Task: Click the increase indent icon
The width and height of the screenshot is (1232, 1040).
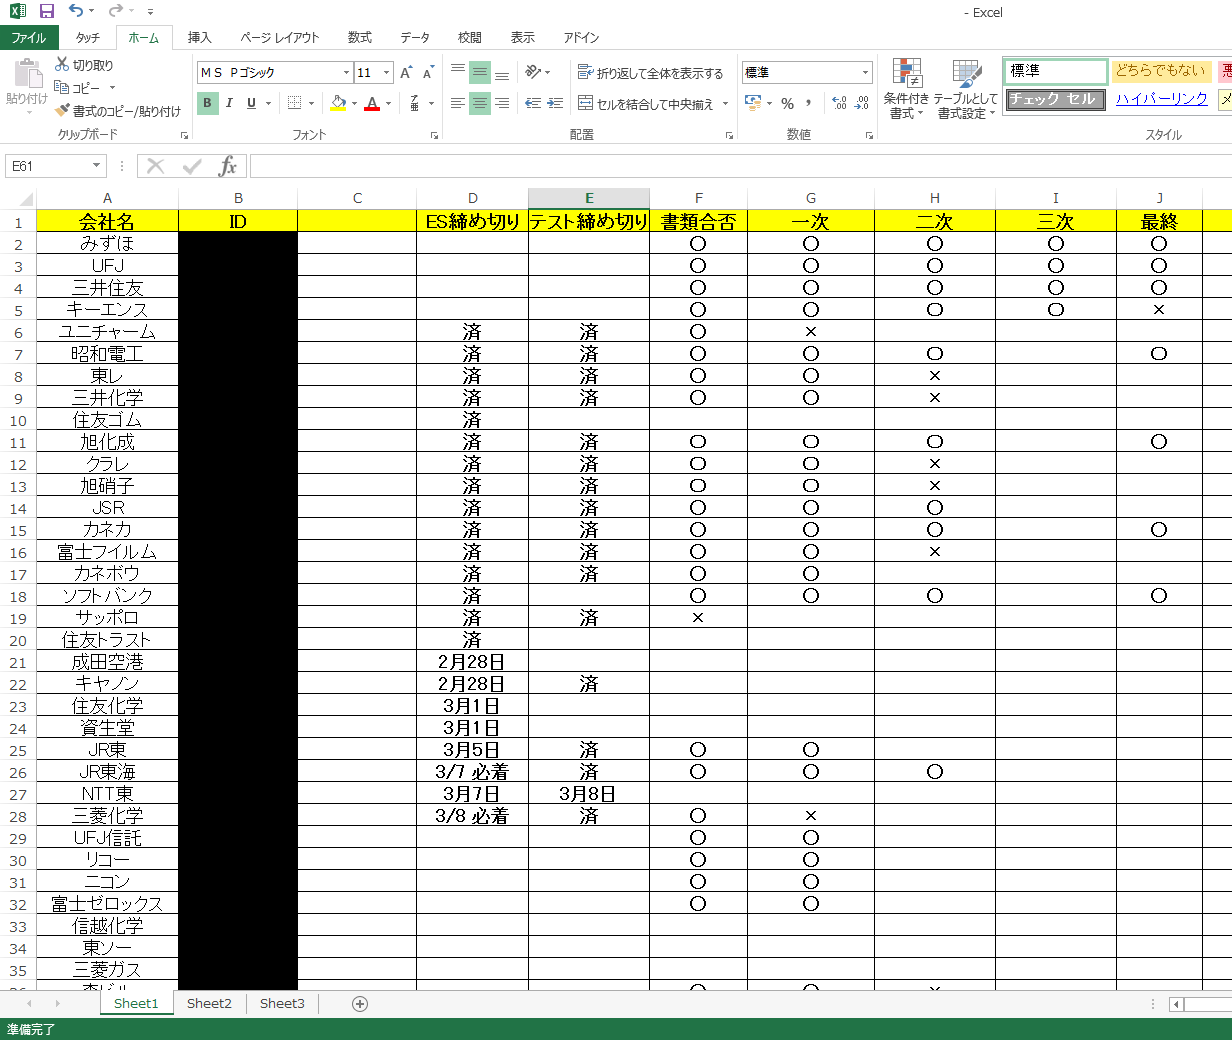Action: (x=556, y=104)
